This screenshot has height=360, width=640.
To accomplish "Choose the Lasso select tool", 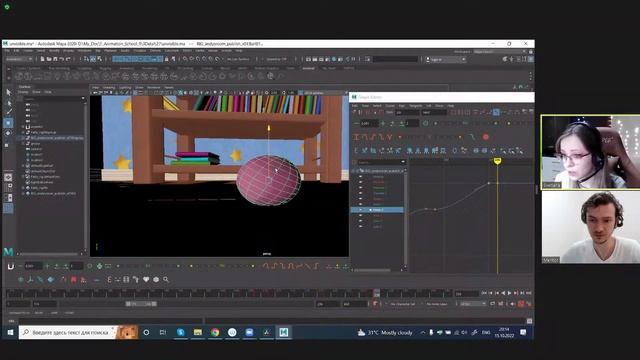I will 9,102.
